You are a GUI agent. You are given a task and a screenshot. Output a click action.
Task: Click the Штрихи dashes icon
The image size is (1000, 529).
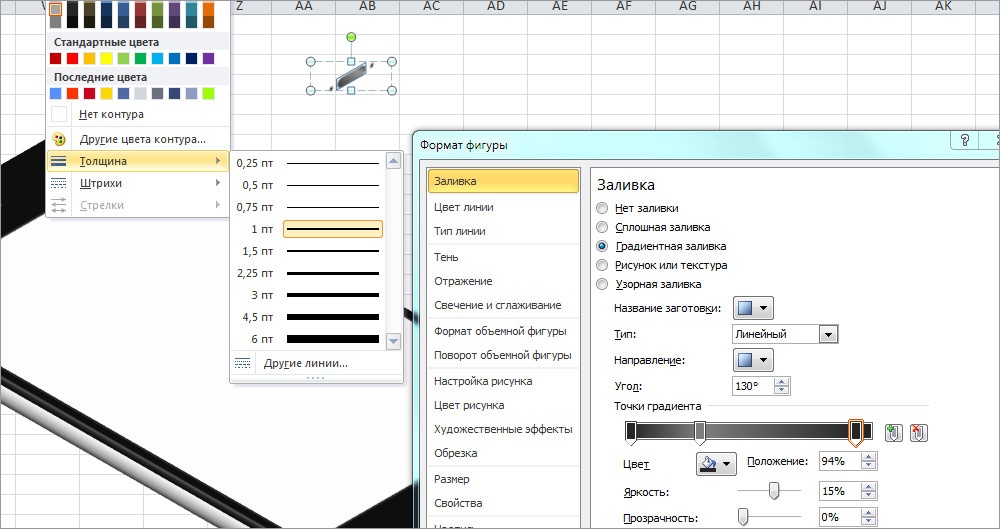tap(59, 183)
